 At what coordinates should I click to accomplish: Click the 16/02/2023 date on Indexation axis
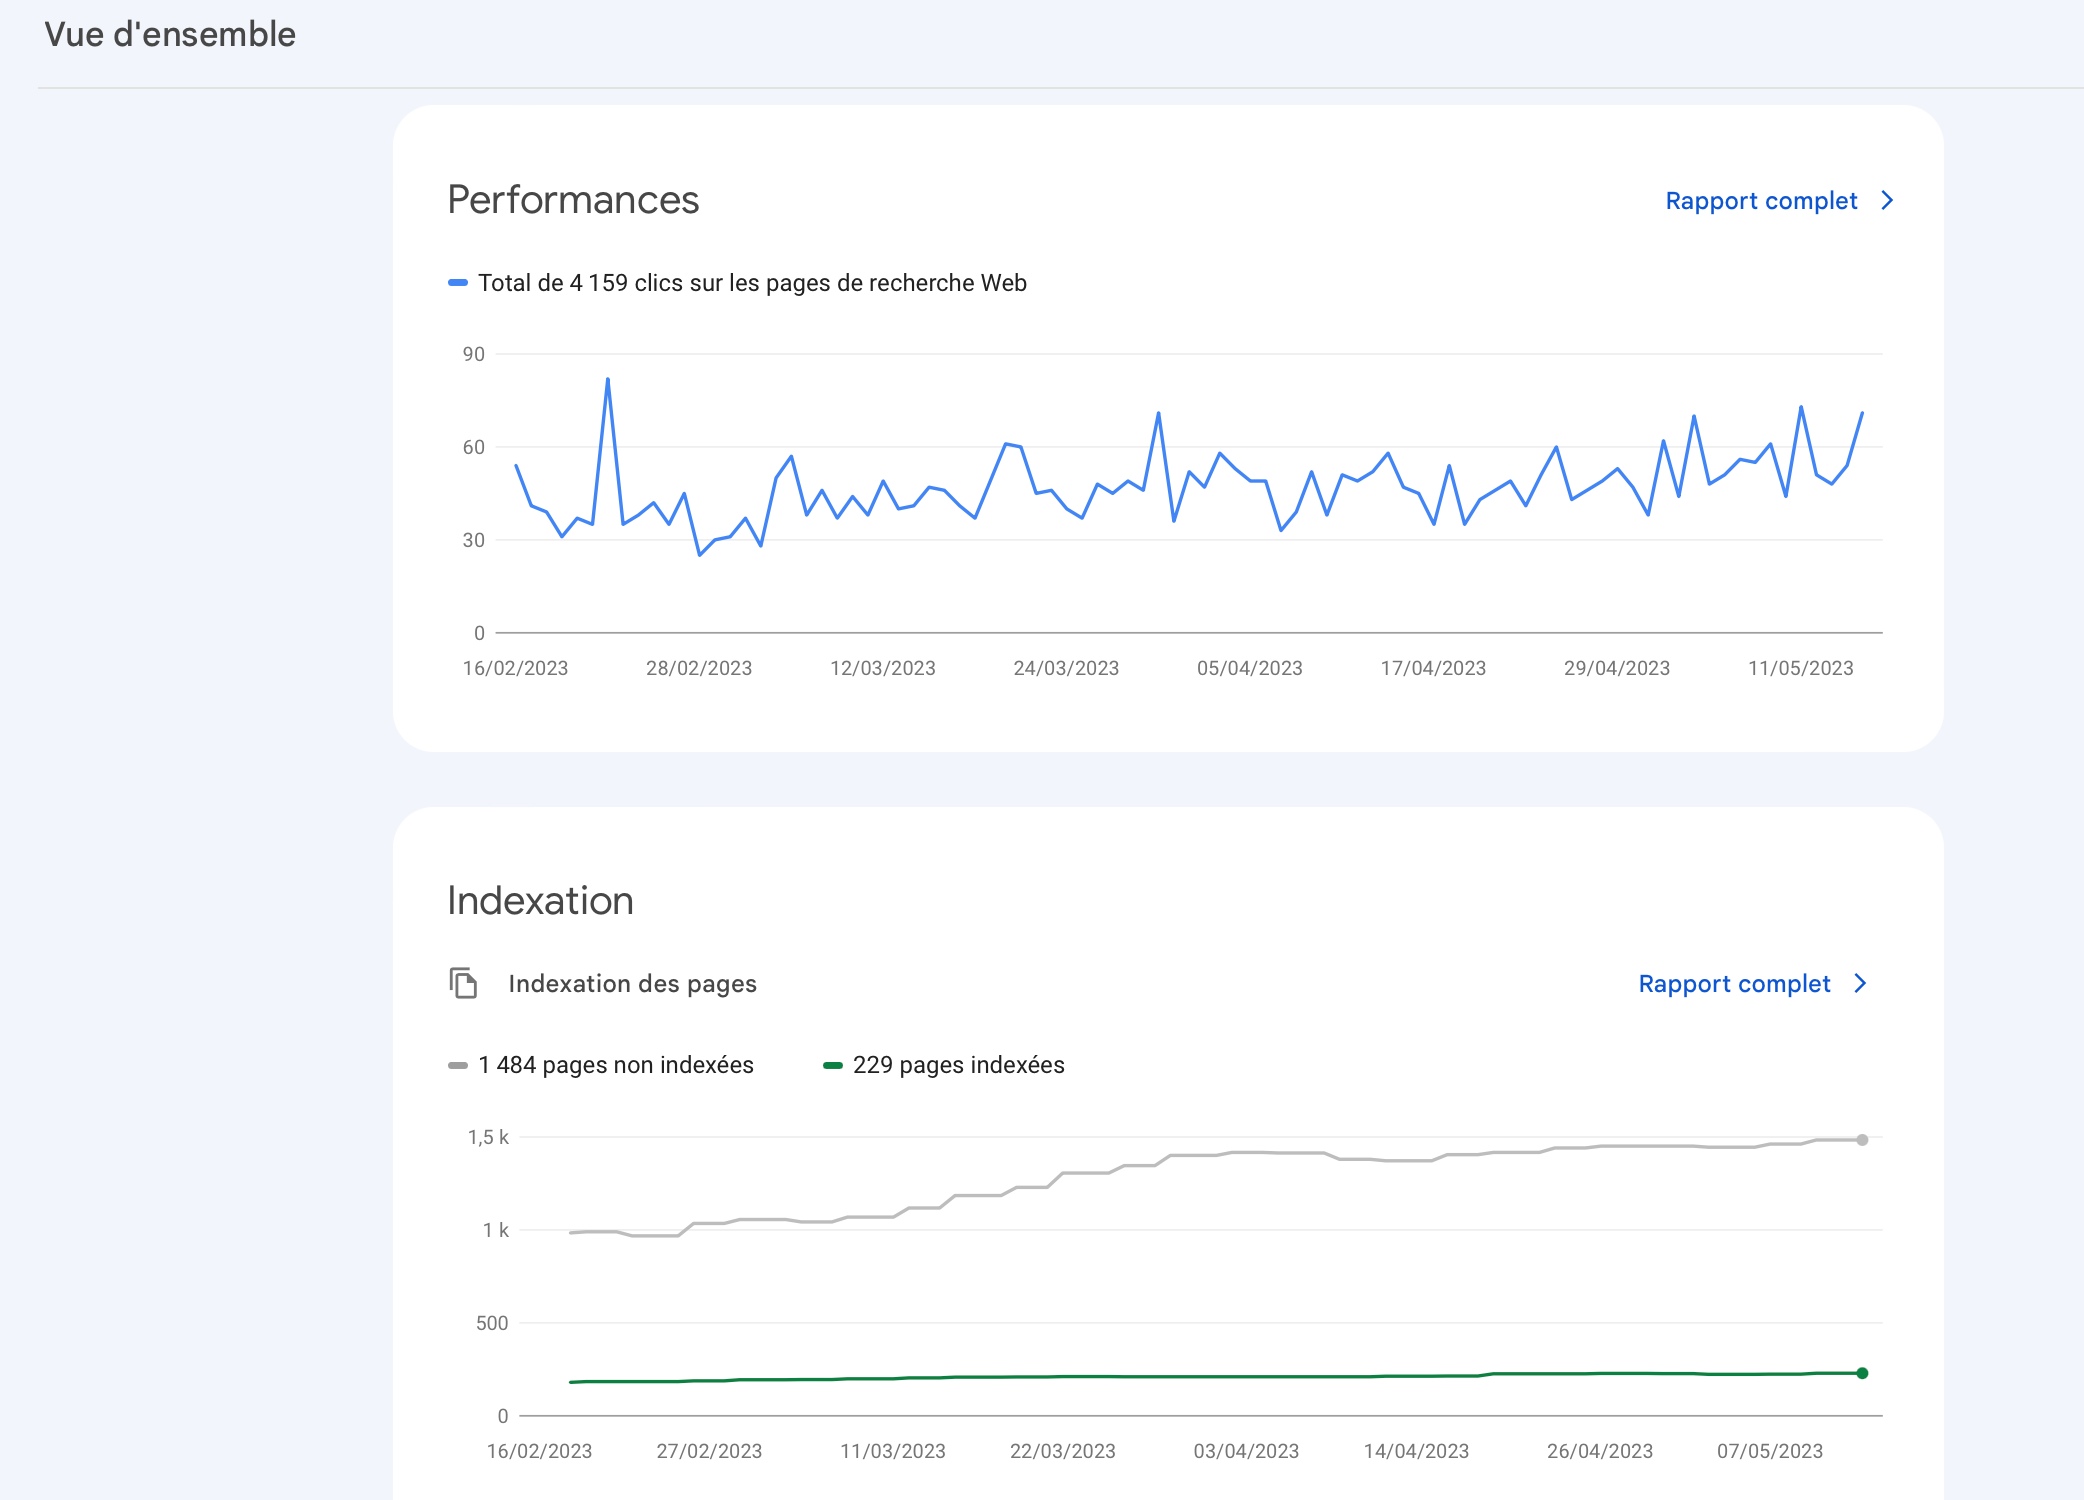pos(539,1451)
